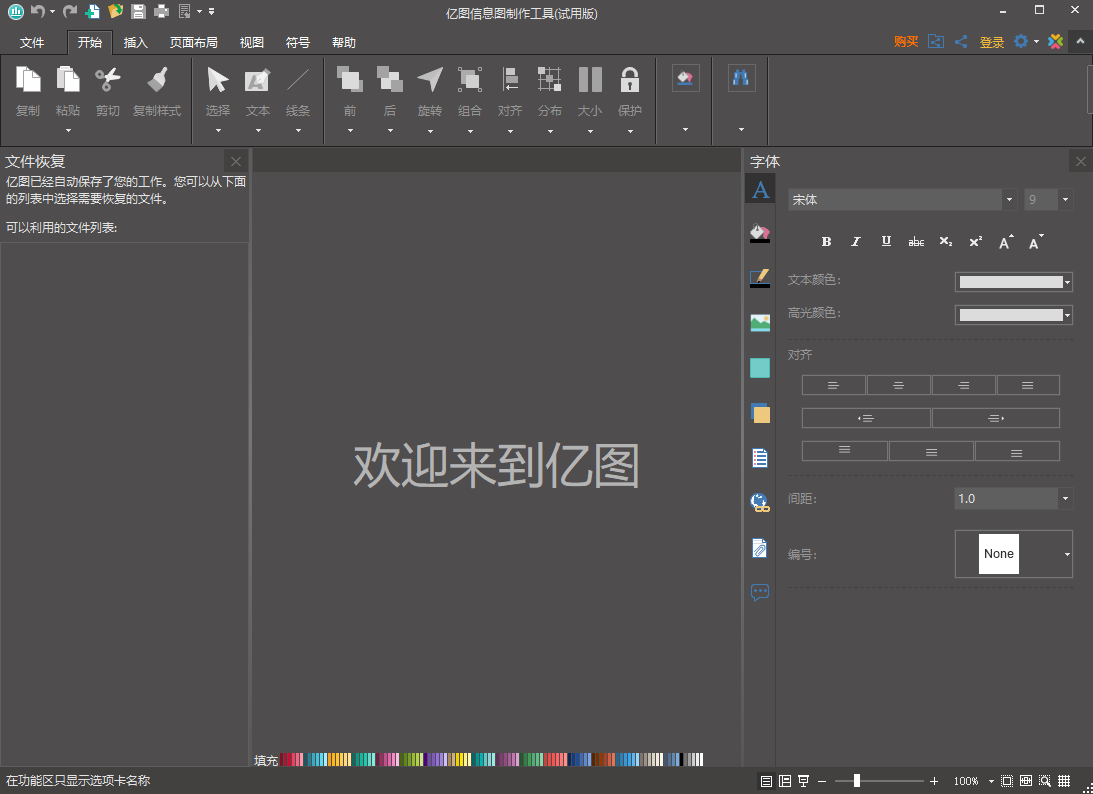Viewport: 1093px width, 794px height.
Task: Open the comment bubble panel in sidebar
Action: pyautogui.click(x=760, y=592)
